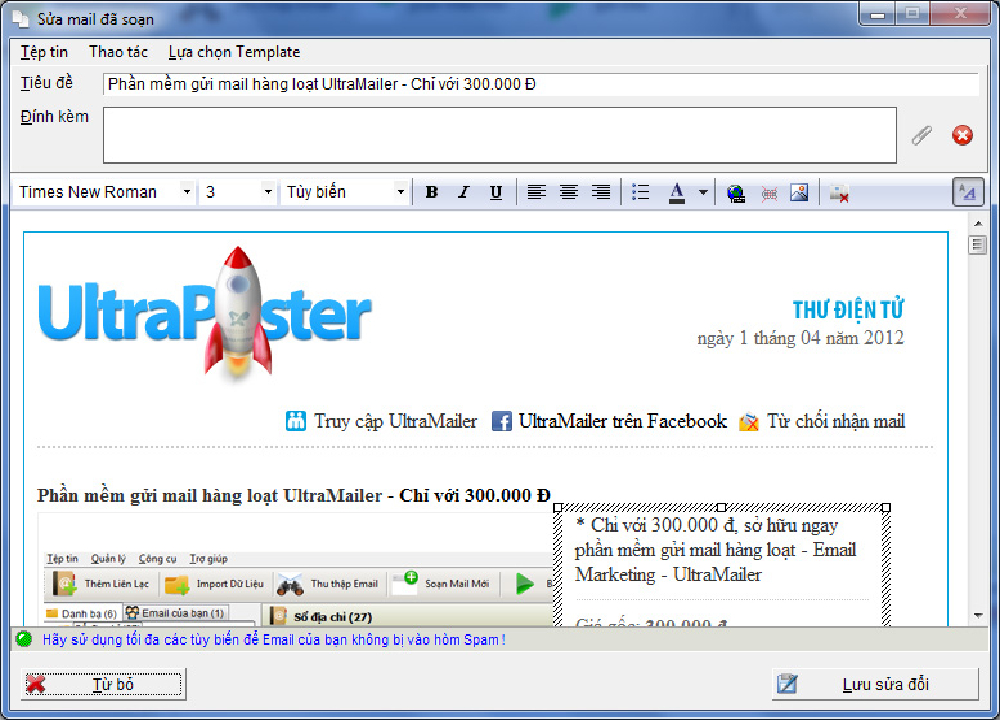Click the THƯ ĐIỆN TỬ heading
The width and height of the screenshot is (1000, 720).
coord(848,310)
